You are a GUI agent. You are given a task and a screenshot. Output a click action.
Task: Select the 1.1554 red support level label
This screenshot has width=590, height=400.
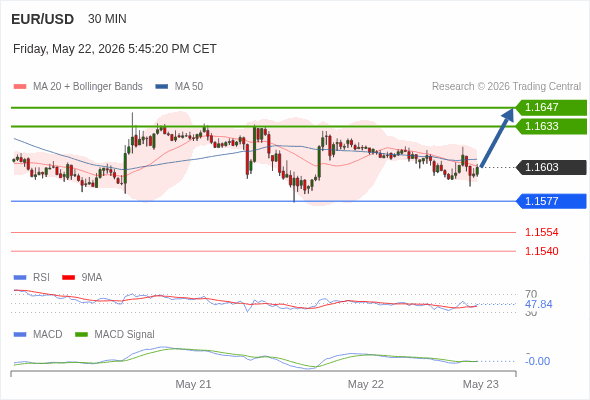tap(541, 233)
